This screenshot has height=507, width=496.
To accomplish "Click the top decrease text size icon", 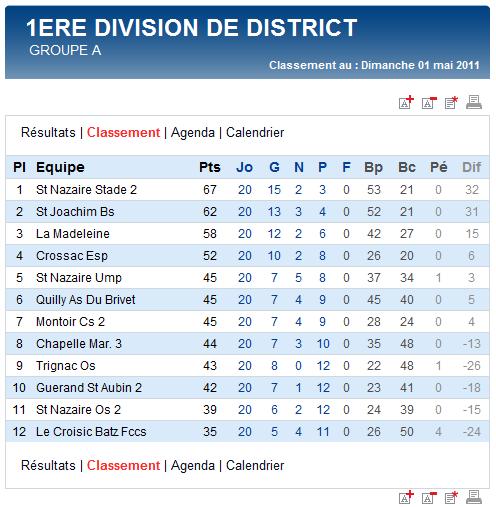I will click(429, 103).
